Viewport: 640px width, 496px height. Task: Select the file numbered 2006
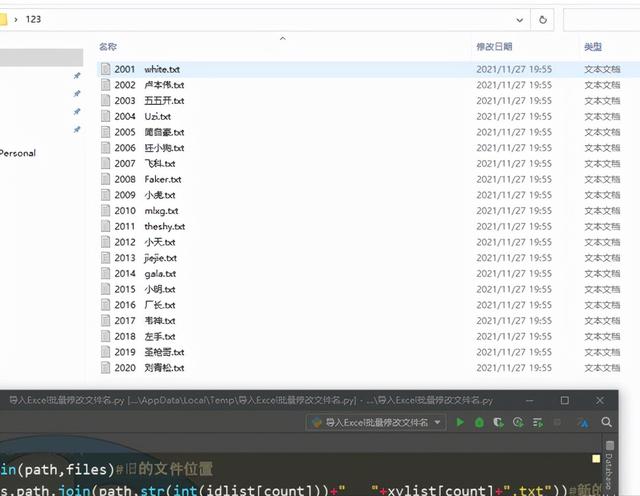[149, 148]
